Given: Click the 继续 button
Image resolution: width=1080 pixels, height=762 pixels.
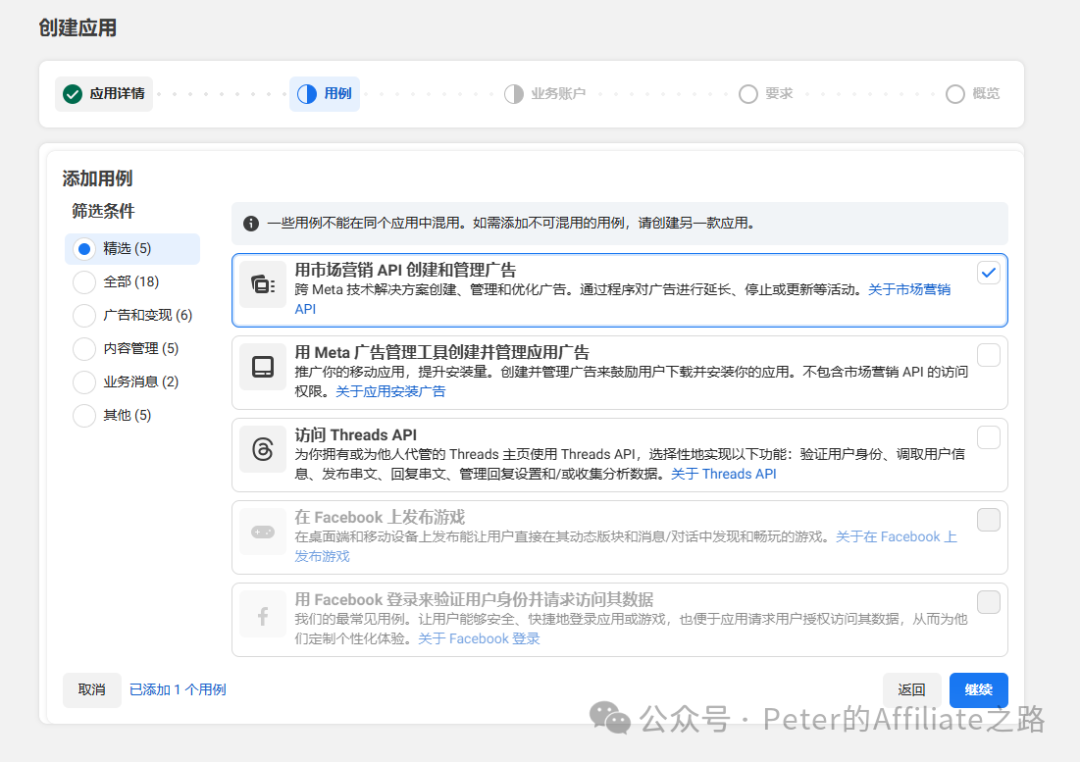Looking at the screenshot, I should point(977,690).
